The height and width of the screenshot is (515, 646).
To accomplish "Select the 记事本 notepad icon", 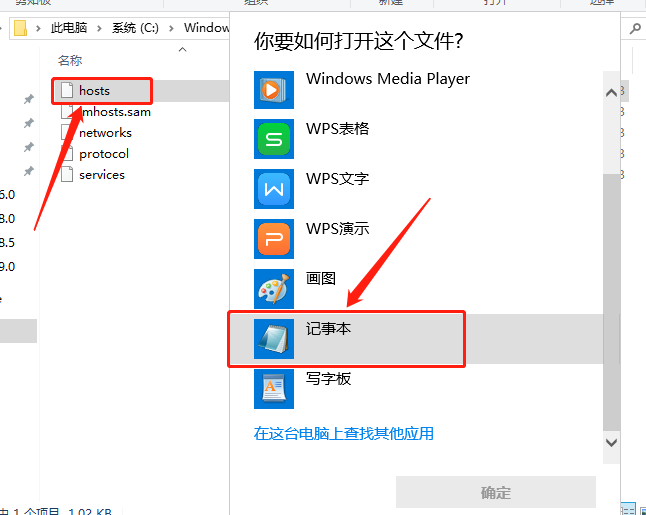I will 274,339.
